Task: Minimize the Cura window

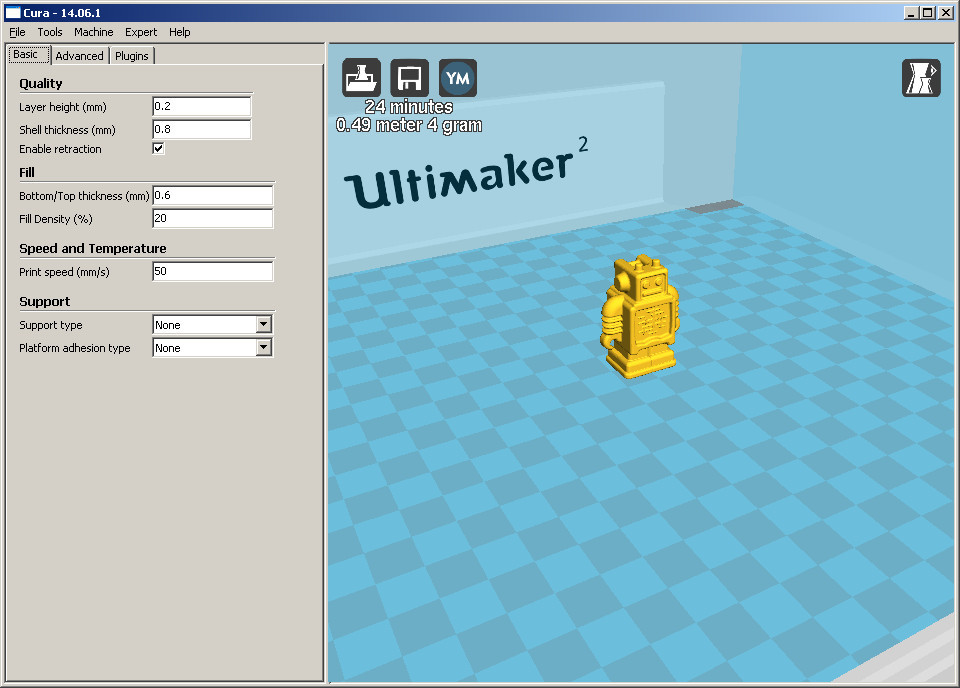Action: tap(911, 12)
